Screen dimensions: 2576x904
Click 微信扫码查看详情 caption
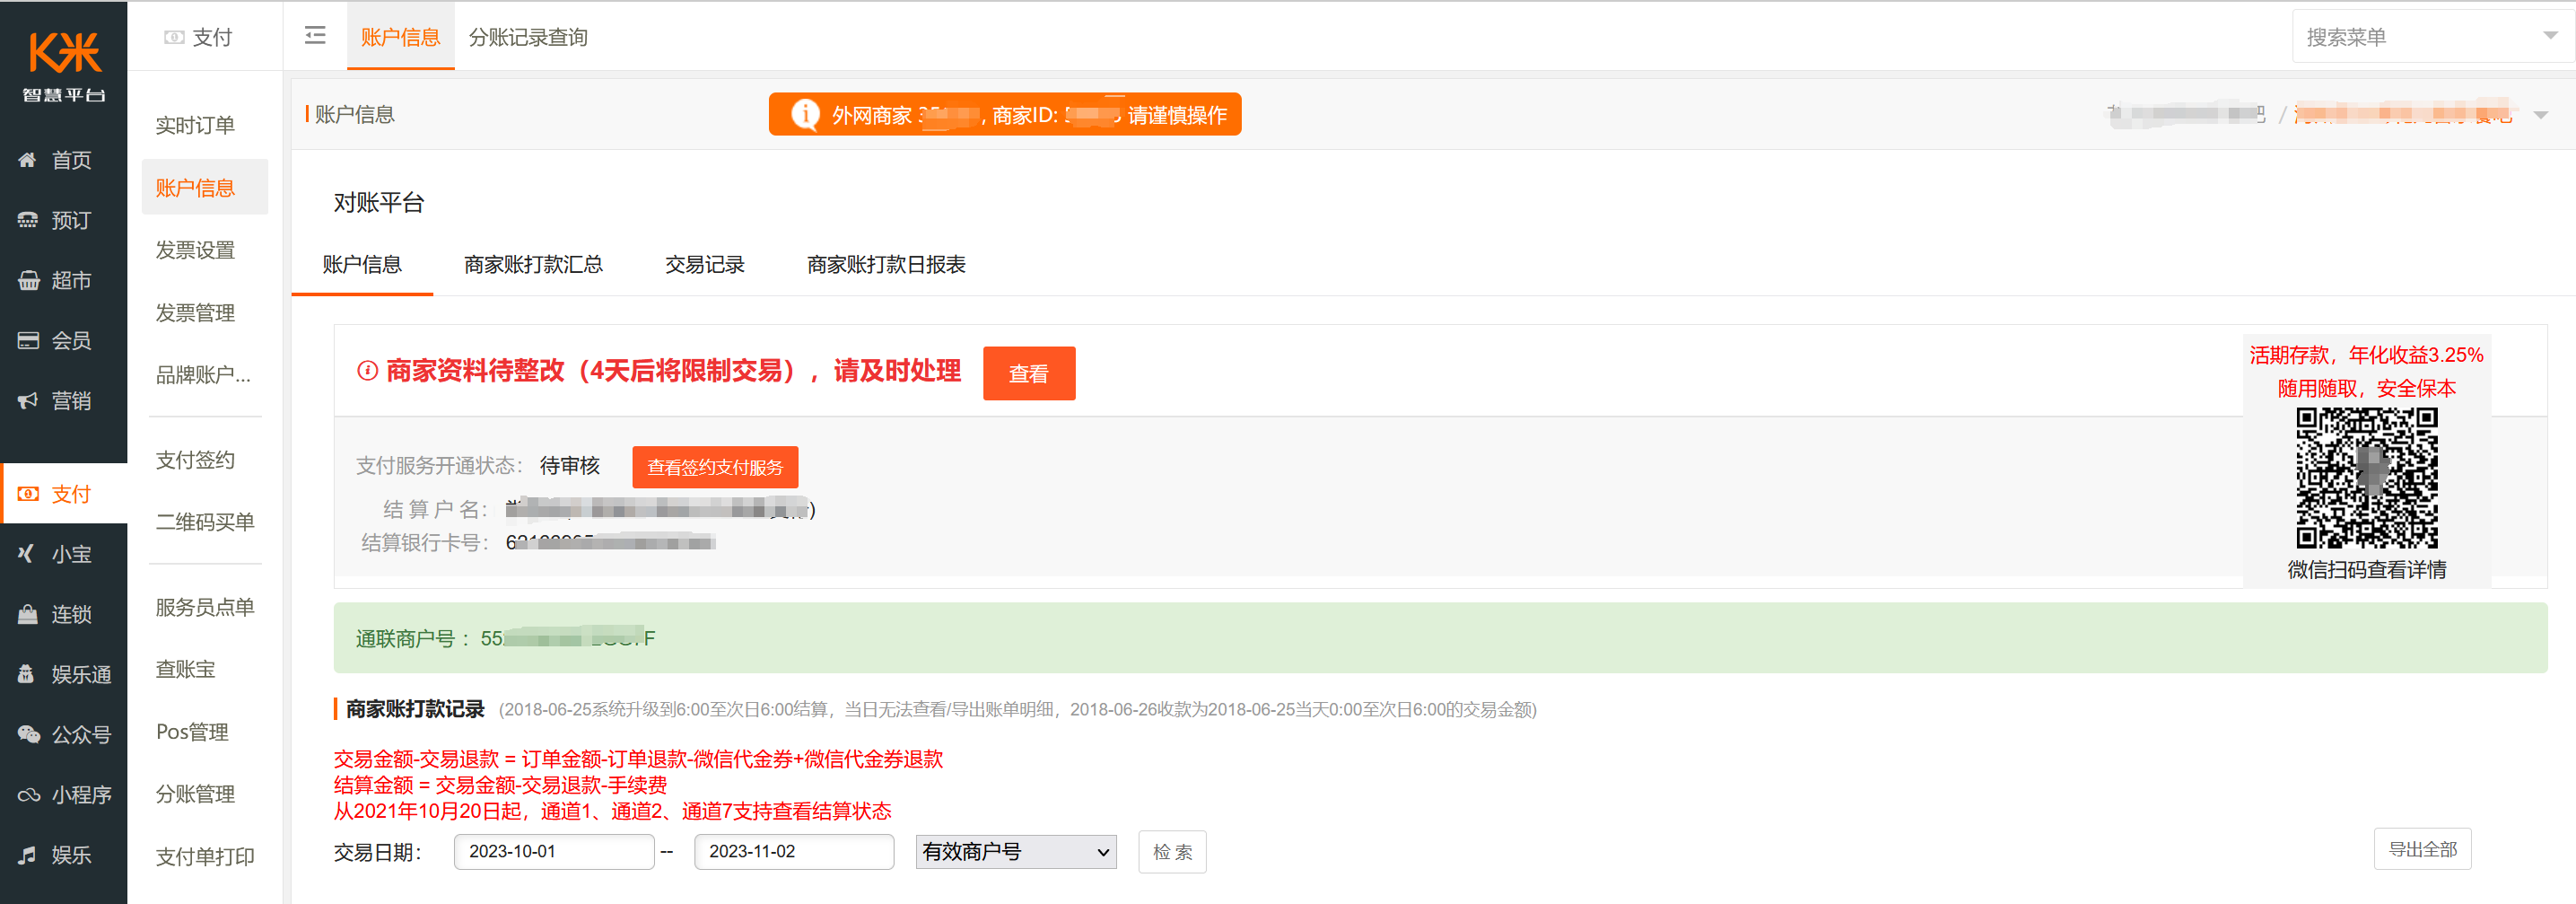[x=2366, y=570]
